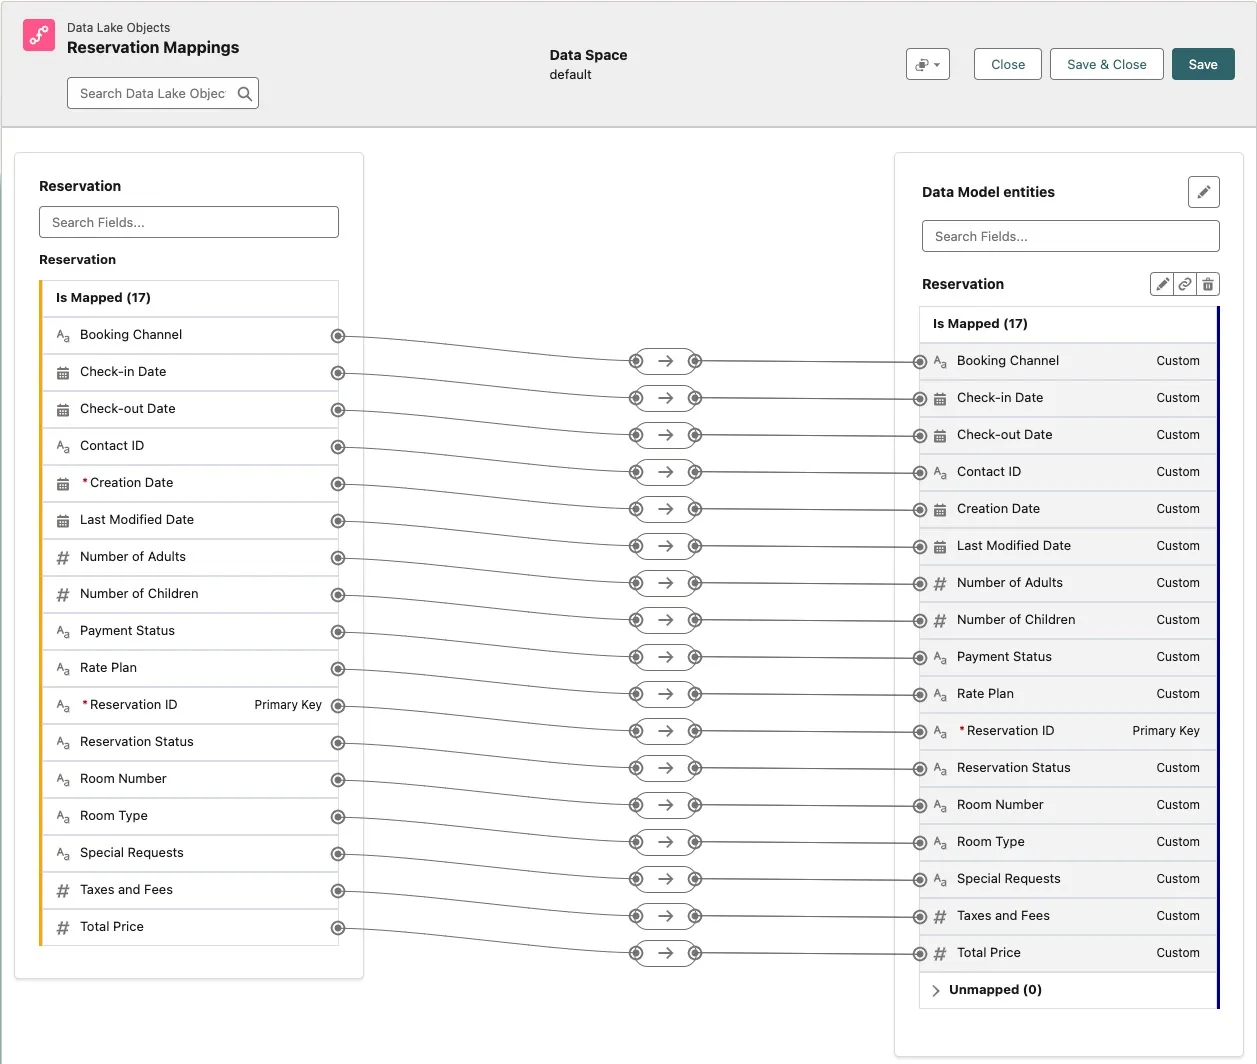Click the Data Model entities Search Fields box
This screenshot has width=1257, height=1064.
tap(1070, 236)
